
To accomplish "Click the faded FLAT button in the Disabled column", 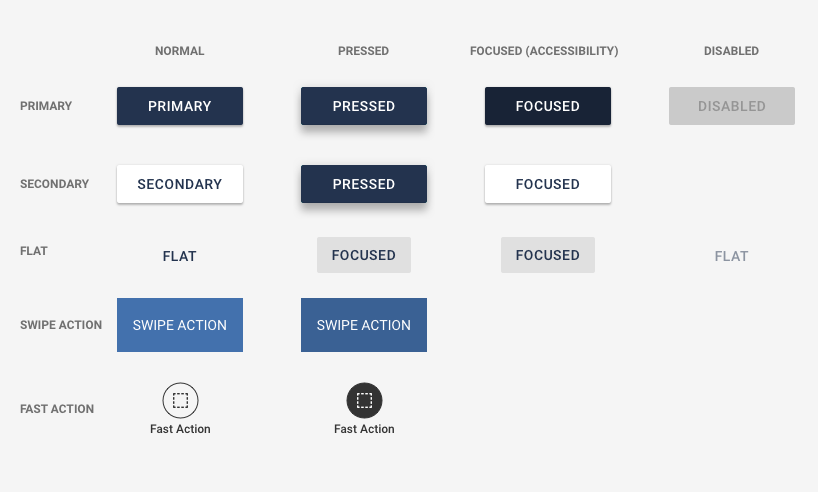I will (732, 256).
